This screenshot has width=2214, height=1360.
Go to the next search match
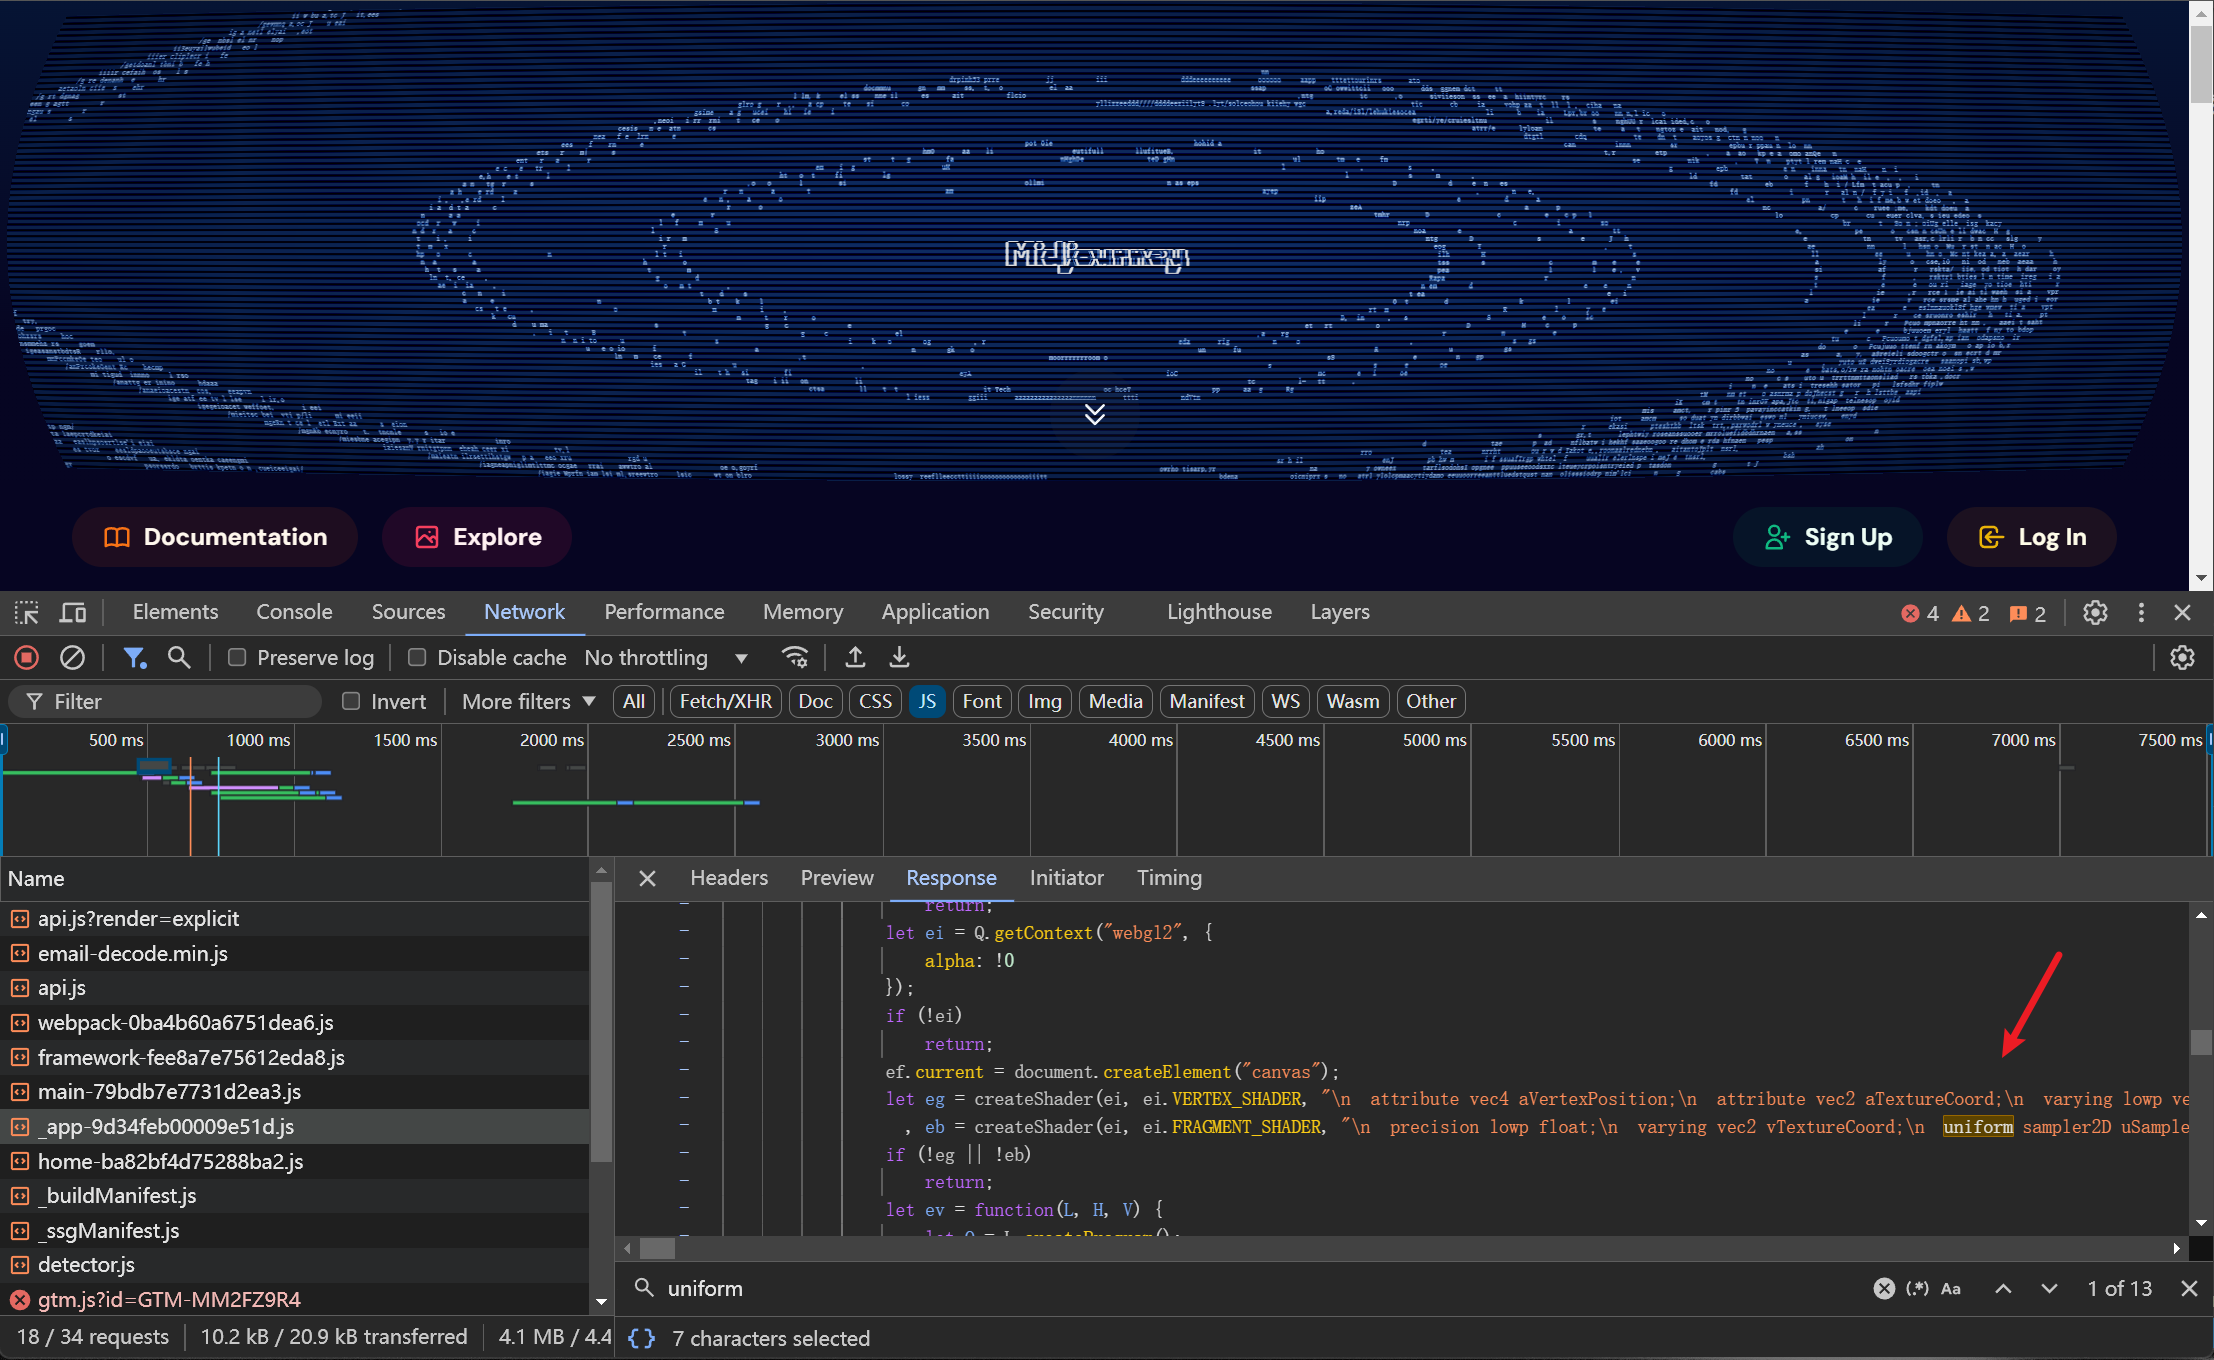[x=2049, y=1288]
